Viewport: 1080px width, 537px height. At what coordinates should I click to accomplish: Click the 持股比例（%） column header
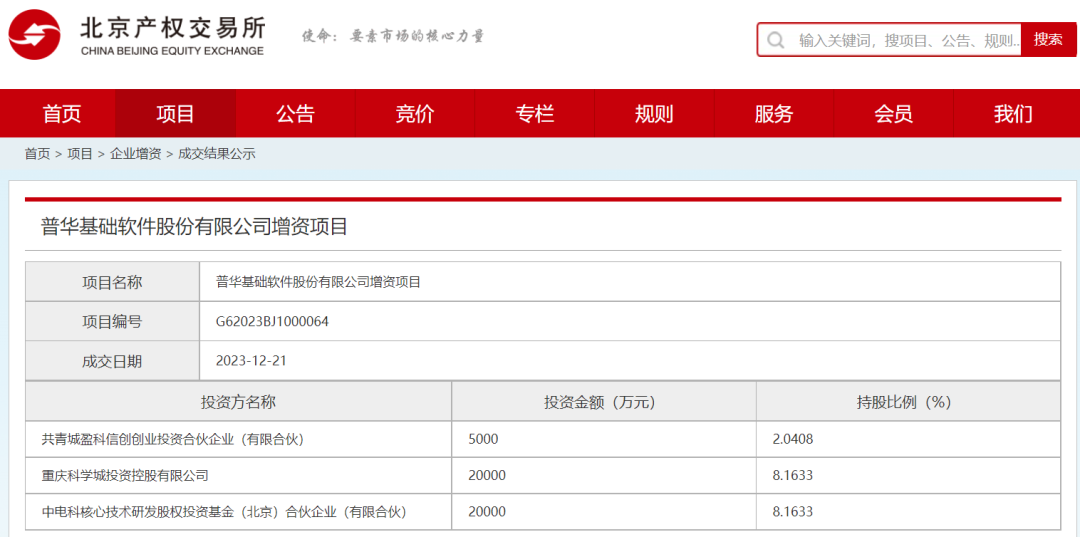pyautogui.click(x=909, y=402)
